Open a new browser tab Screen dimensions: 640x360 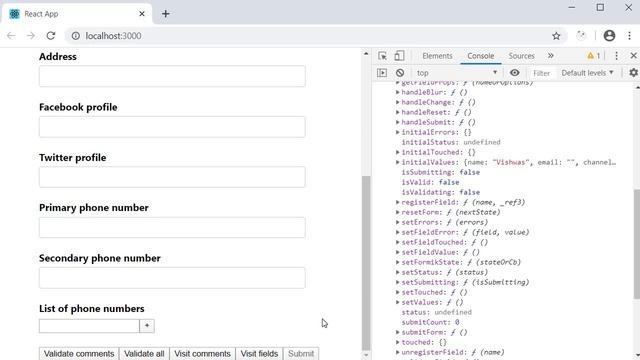point(165,14)
